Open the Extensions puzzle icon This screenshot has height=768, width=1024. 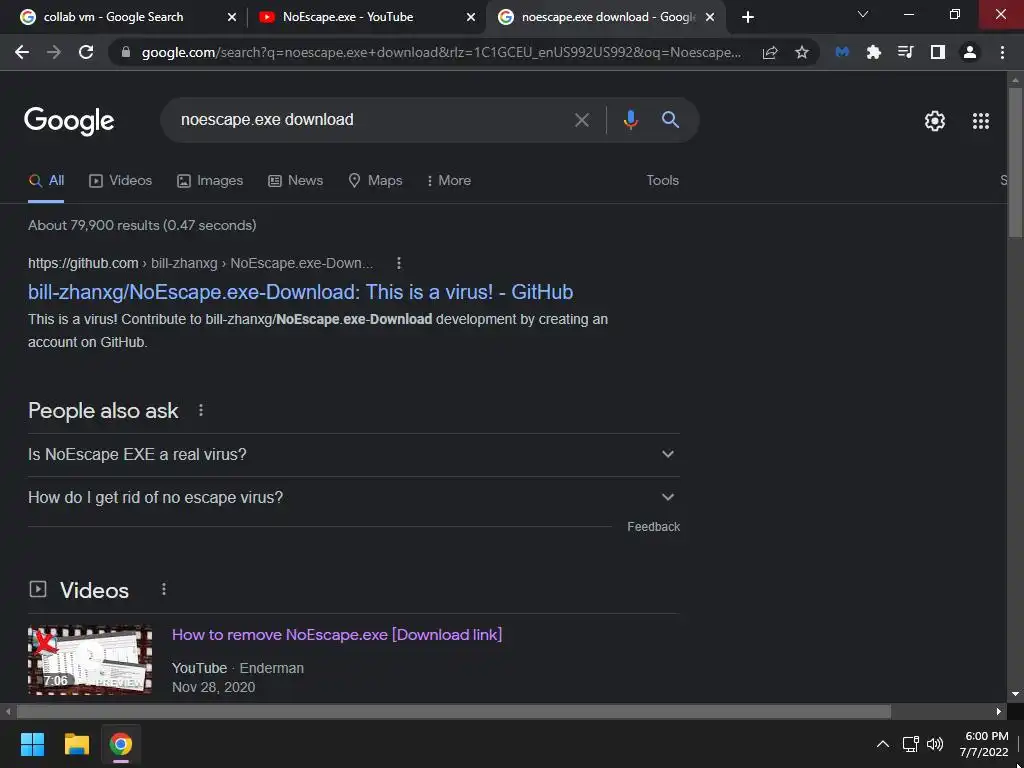point(874,52)
